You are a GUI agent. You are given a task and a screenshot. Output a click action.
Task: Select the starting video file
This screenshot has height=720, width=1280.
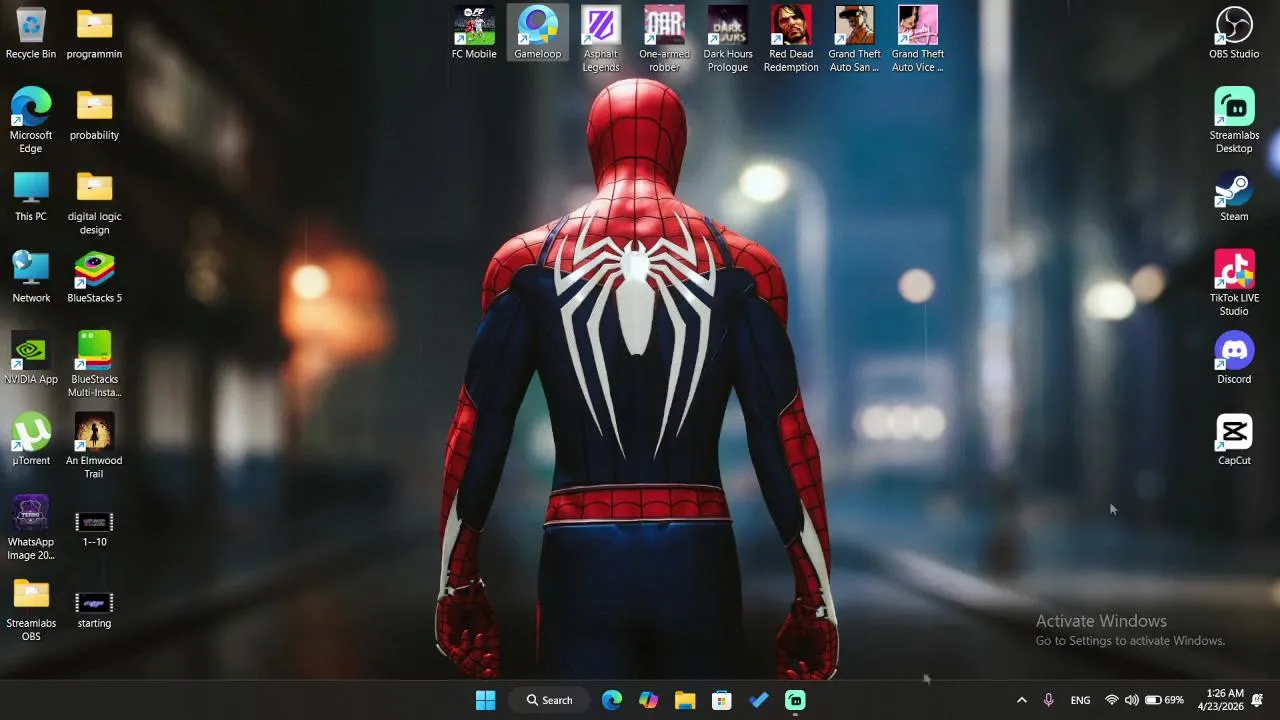point(94,609)
